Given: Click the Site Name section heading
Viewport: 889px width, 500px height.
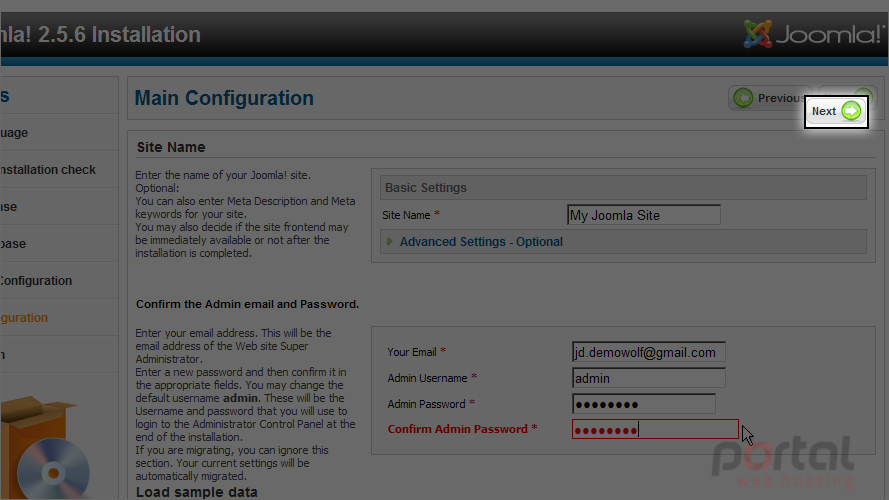Looking at the screenshot, I should click(171, 147).
